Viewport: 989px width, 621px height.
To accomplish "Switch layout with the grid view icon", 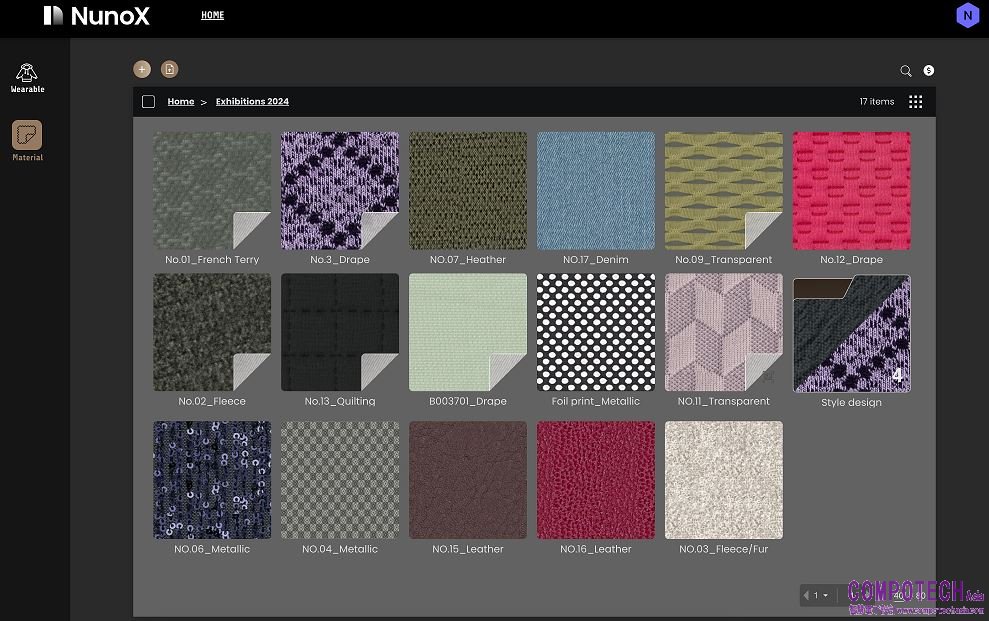I will point(915,102).
